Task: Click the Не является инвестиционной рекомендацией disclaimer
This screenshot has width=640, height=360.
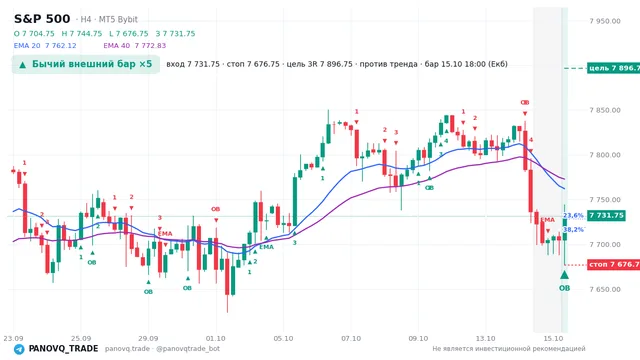Action: [x=509, y=349]
